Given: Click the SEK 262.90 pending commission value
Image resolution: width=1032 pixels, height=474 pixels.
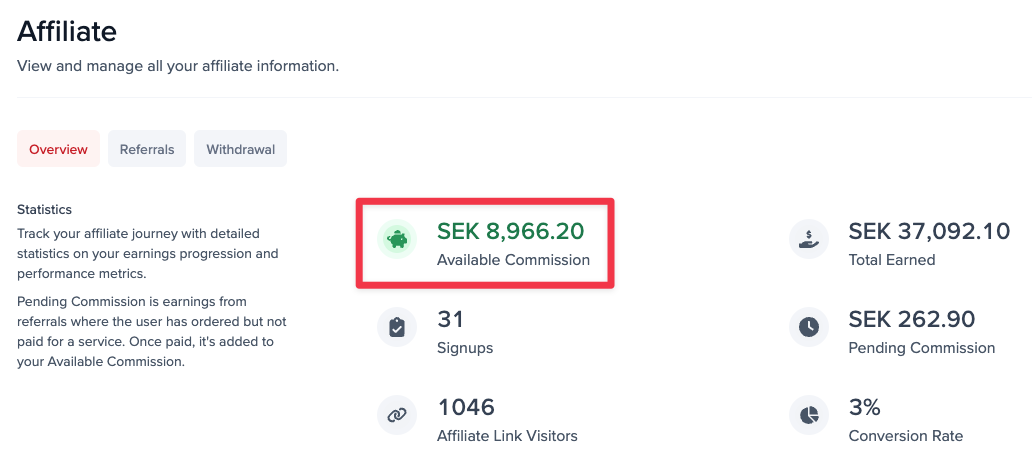Looking at the screenshot, I should point(911,319).
